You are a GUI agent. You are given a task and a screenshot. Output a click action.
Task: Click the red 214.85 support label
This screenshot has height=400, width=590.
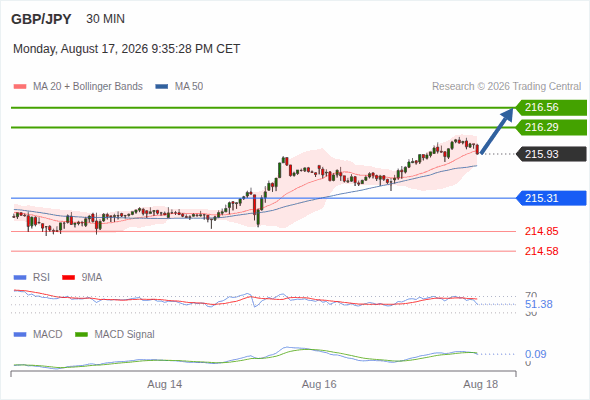(x=541, y=231)
